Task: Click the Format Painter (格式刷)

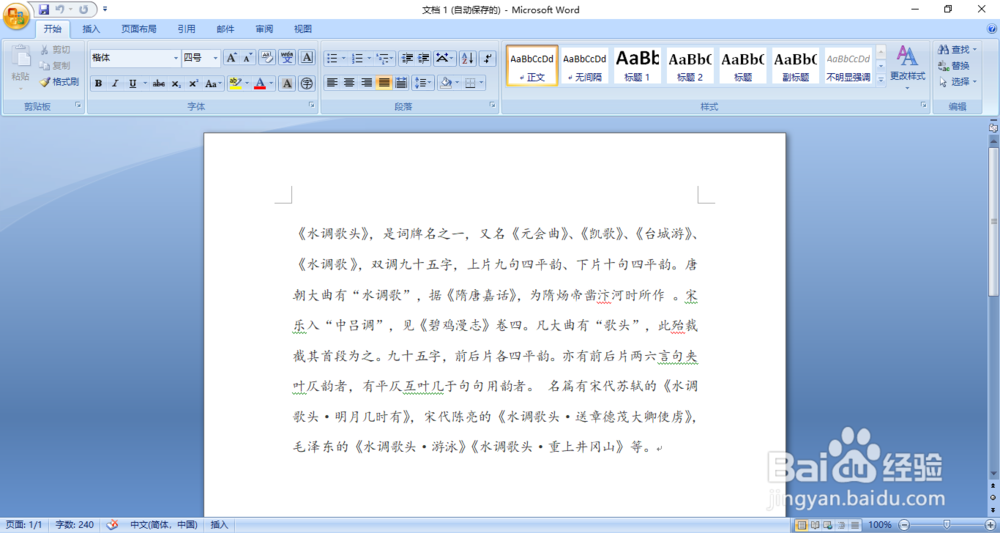Action: (59, 82)
